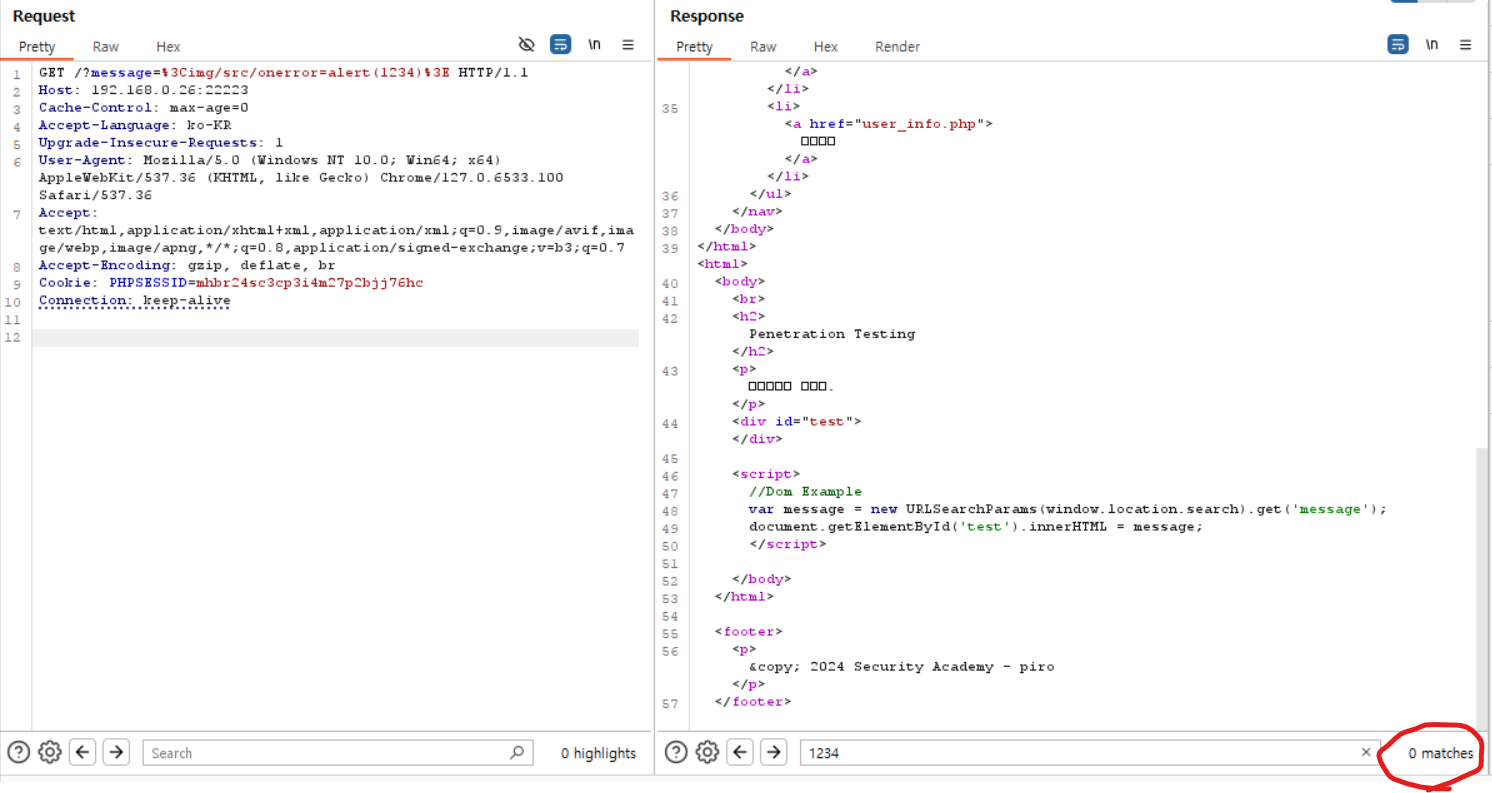Toggle \n non-printable characters in Response
Screen dimensions: 1492x793
1432,44
